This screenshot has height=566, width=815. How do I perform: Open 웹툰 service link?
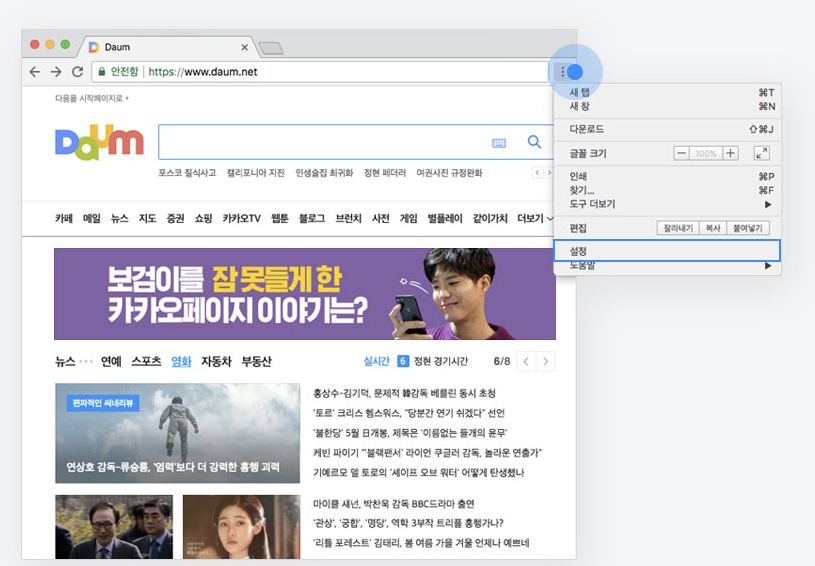280,219
